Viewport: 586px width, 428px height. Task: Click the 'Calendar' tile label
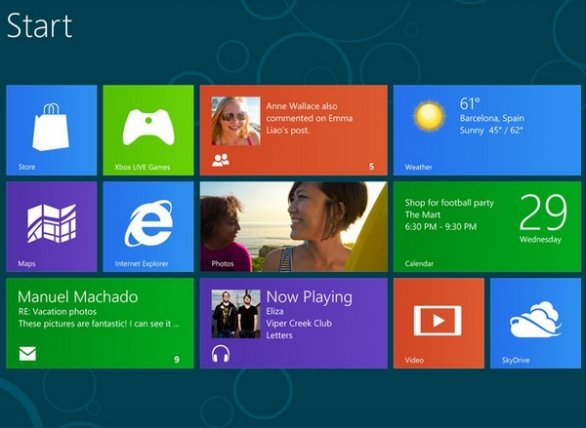(419, 264)
